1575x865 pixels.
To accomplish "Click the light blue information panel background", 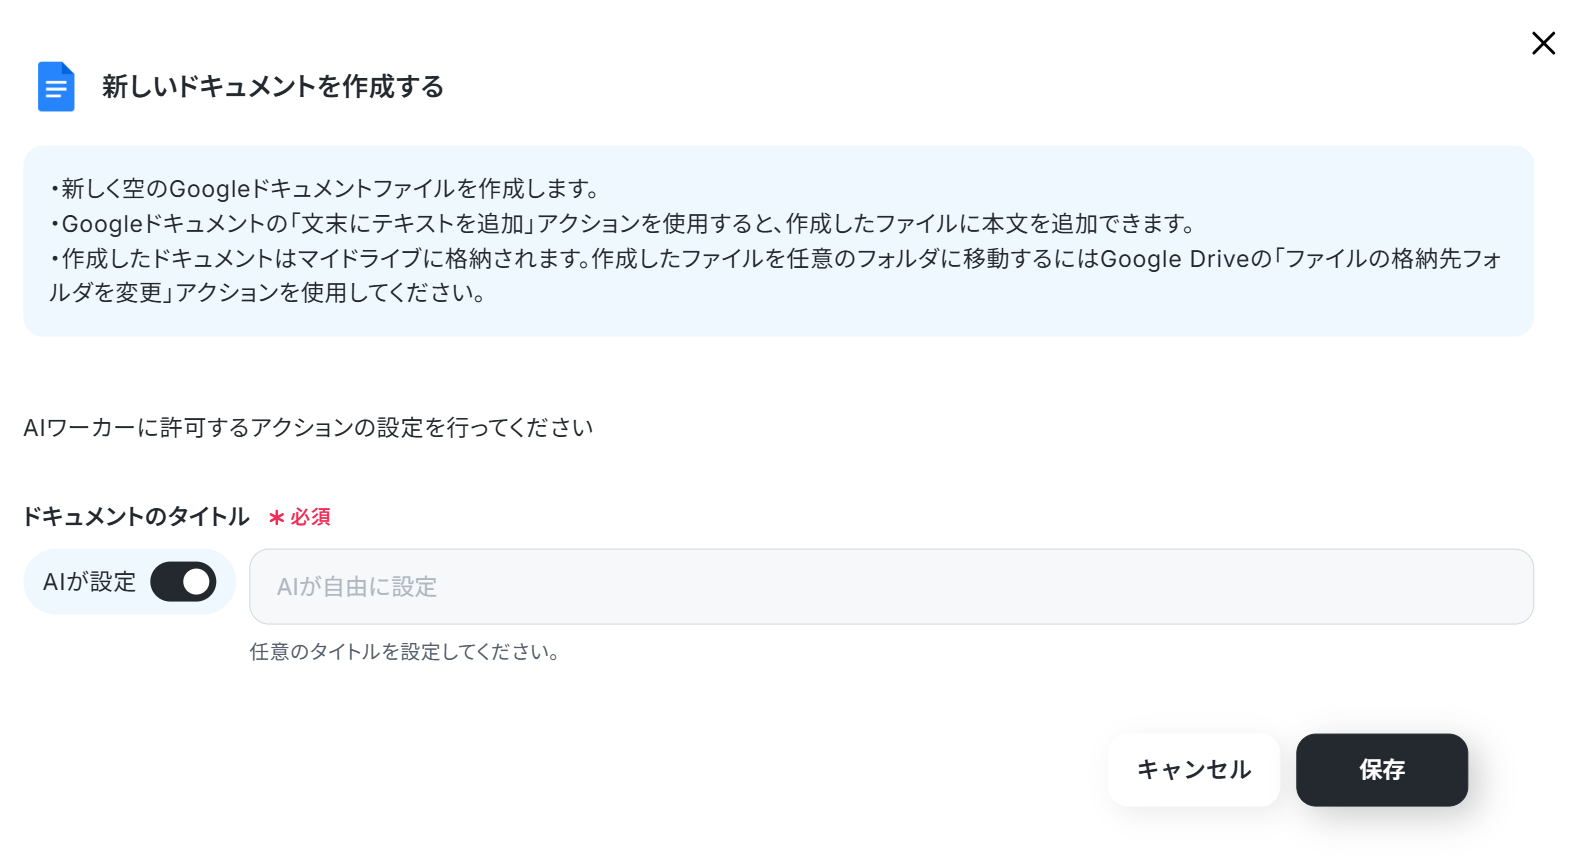I will 779,241.
